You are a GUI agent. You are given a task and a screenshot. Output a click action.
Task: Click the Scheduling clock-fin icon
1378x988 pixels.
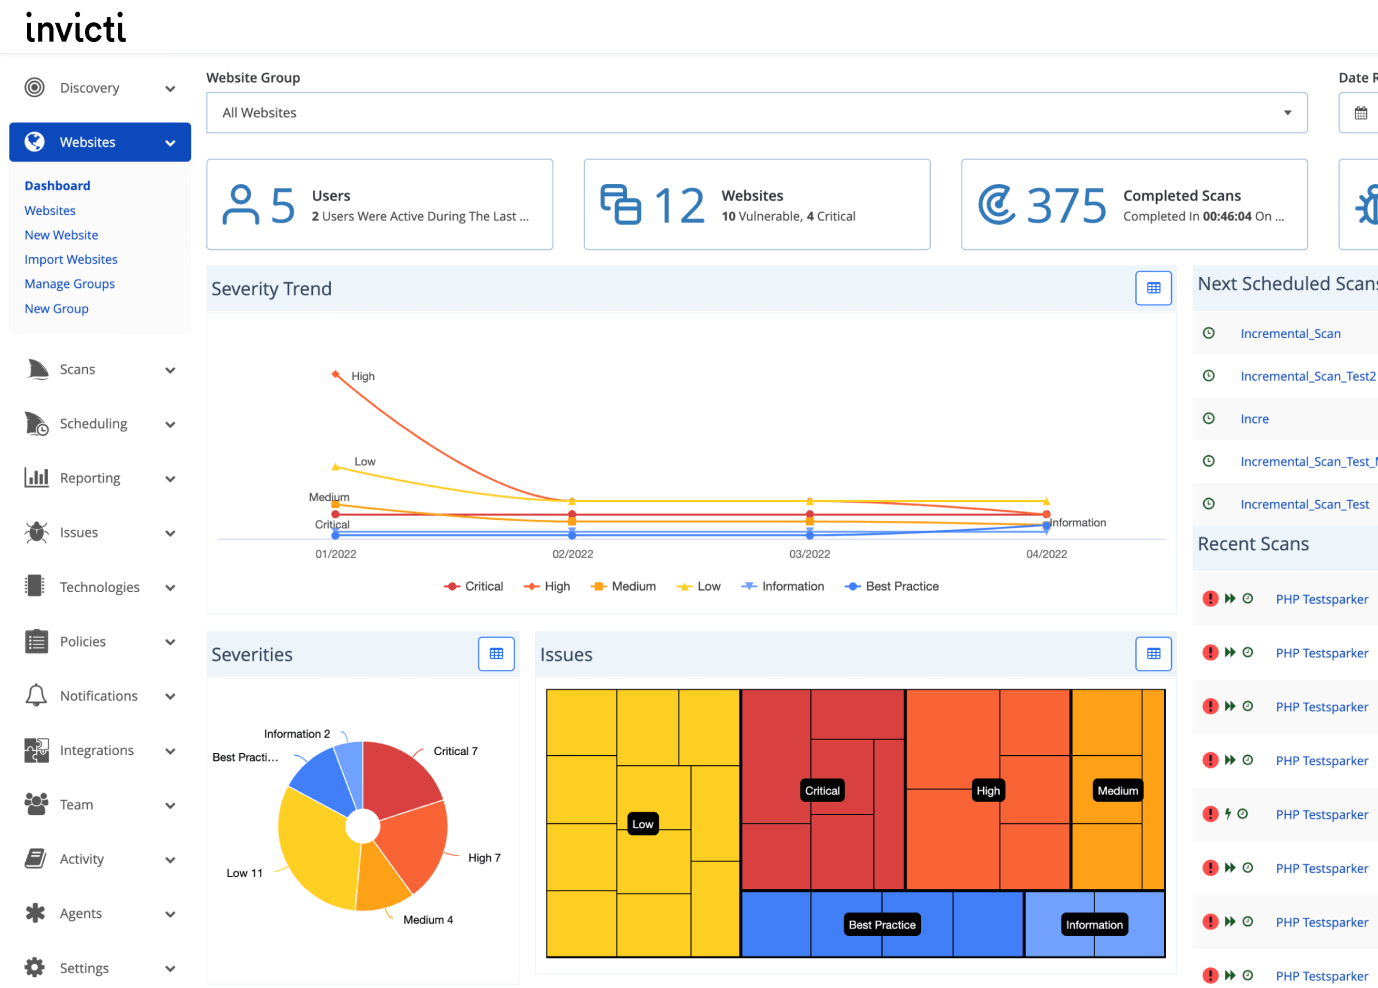click(37, 424)
